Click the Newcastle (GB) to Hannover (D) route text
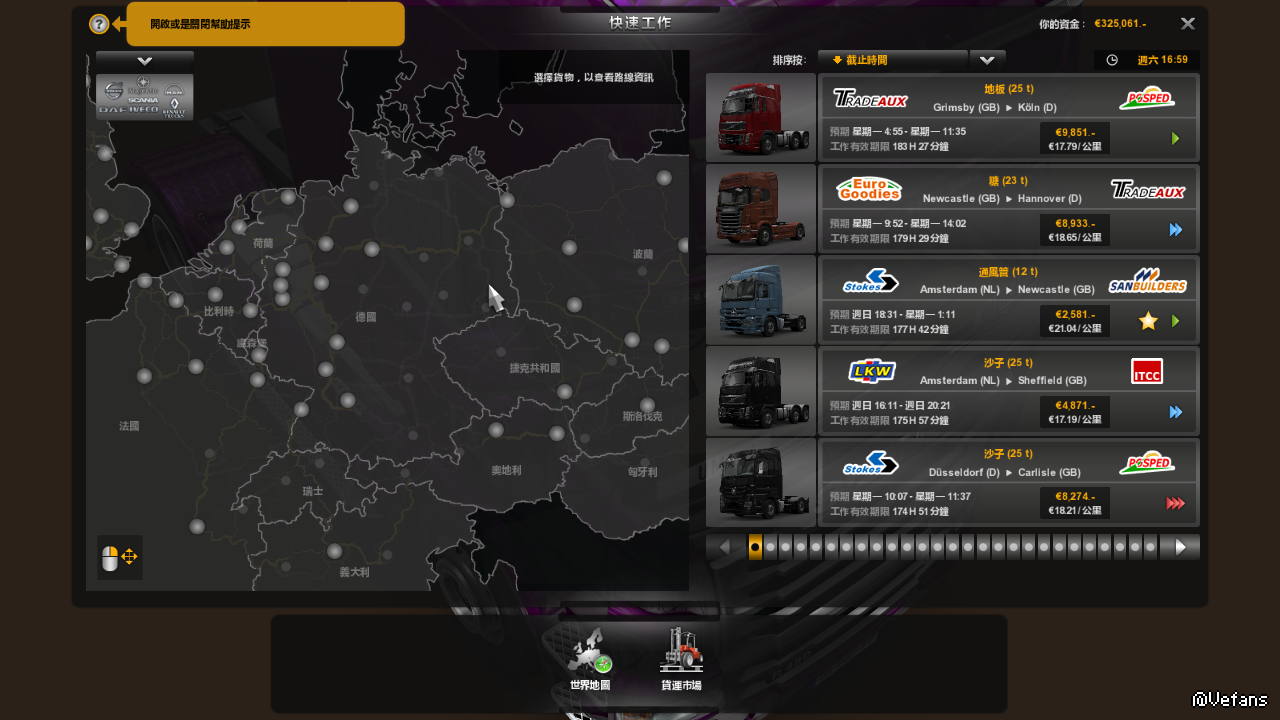The image size is (1280, 720). pyautogui.click(x=1002, y=198)
